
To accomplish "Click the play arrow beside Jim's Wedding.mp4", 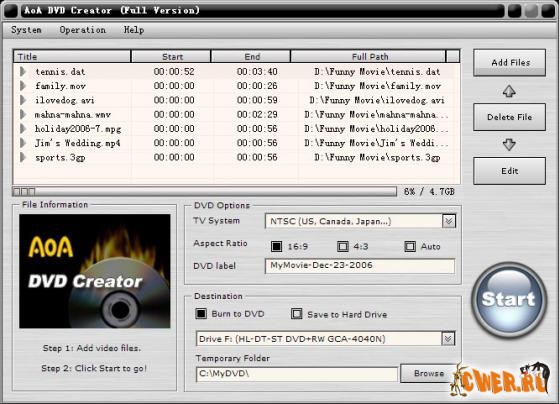I will point(23,143).
